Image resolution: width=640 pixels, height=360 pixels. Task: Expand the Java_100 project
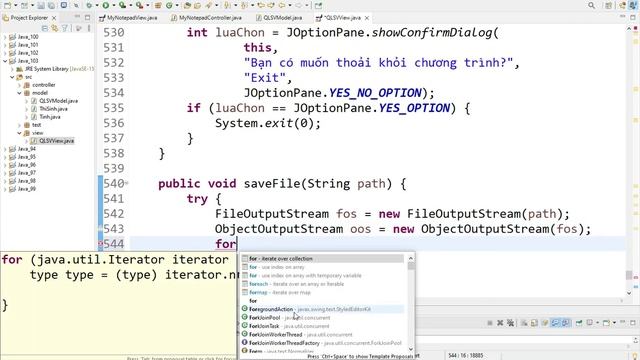coord(5,37)
